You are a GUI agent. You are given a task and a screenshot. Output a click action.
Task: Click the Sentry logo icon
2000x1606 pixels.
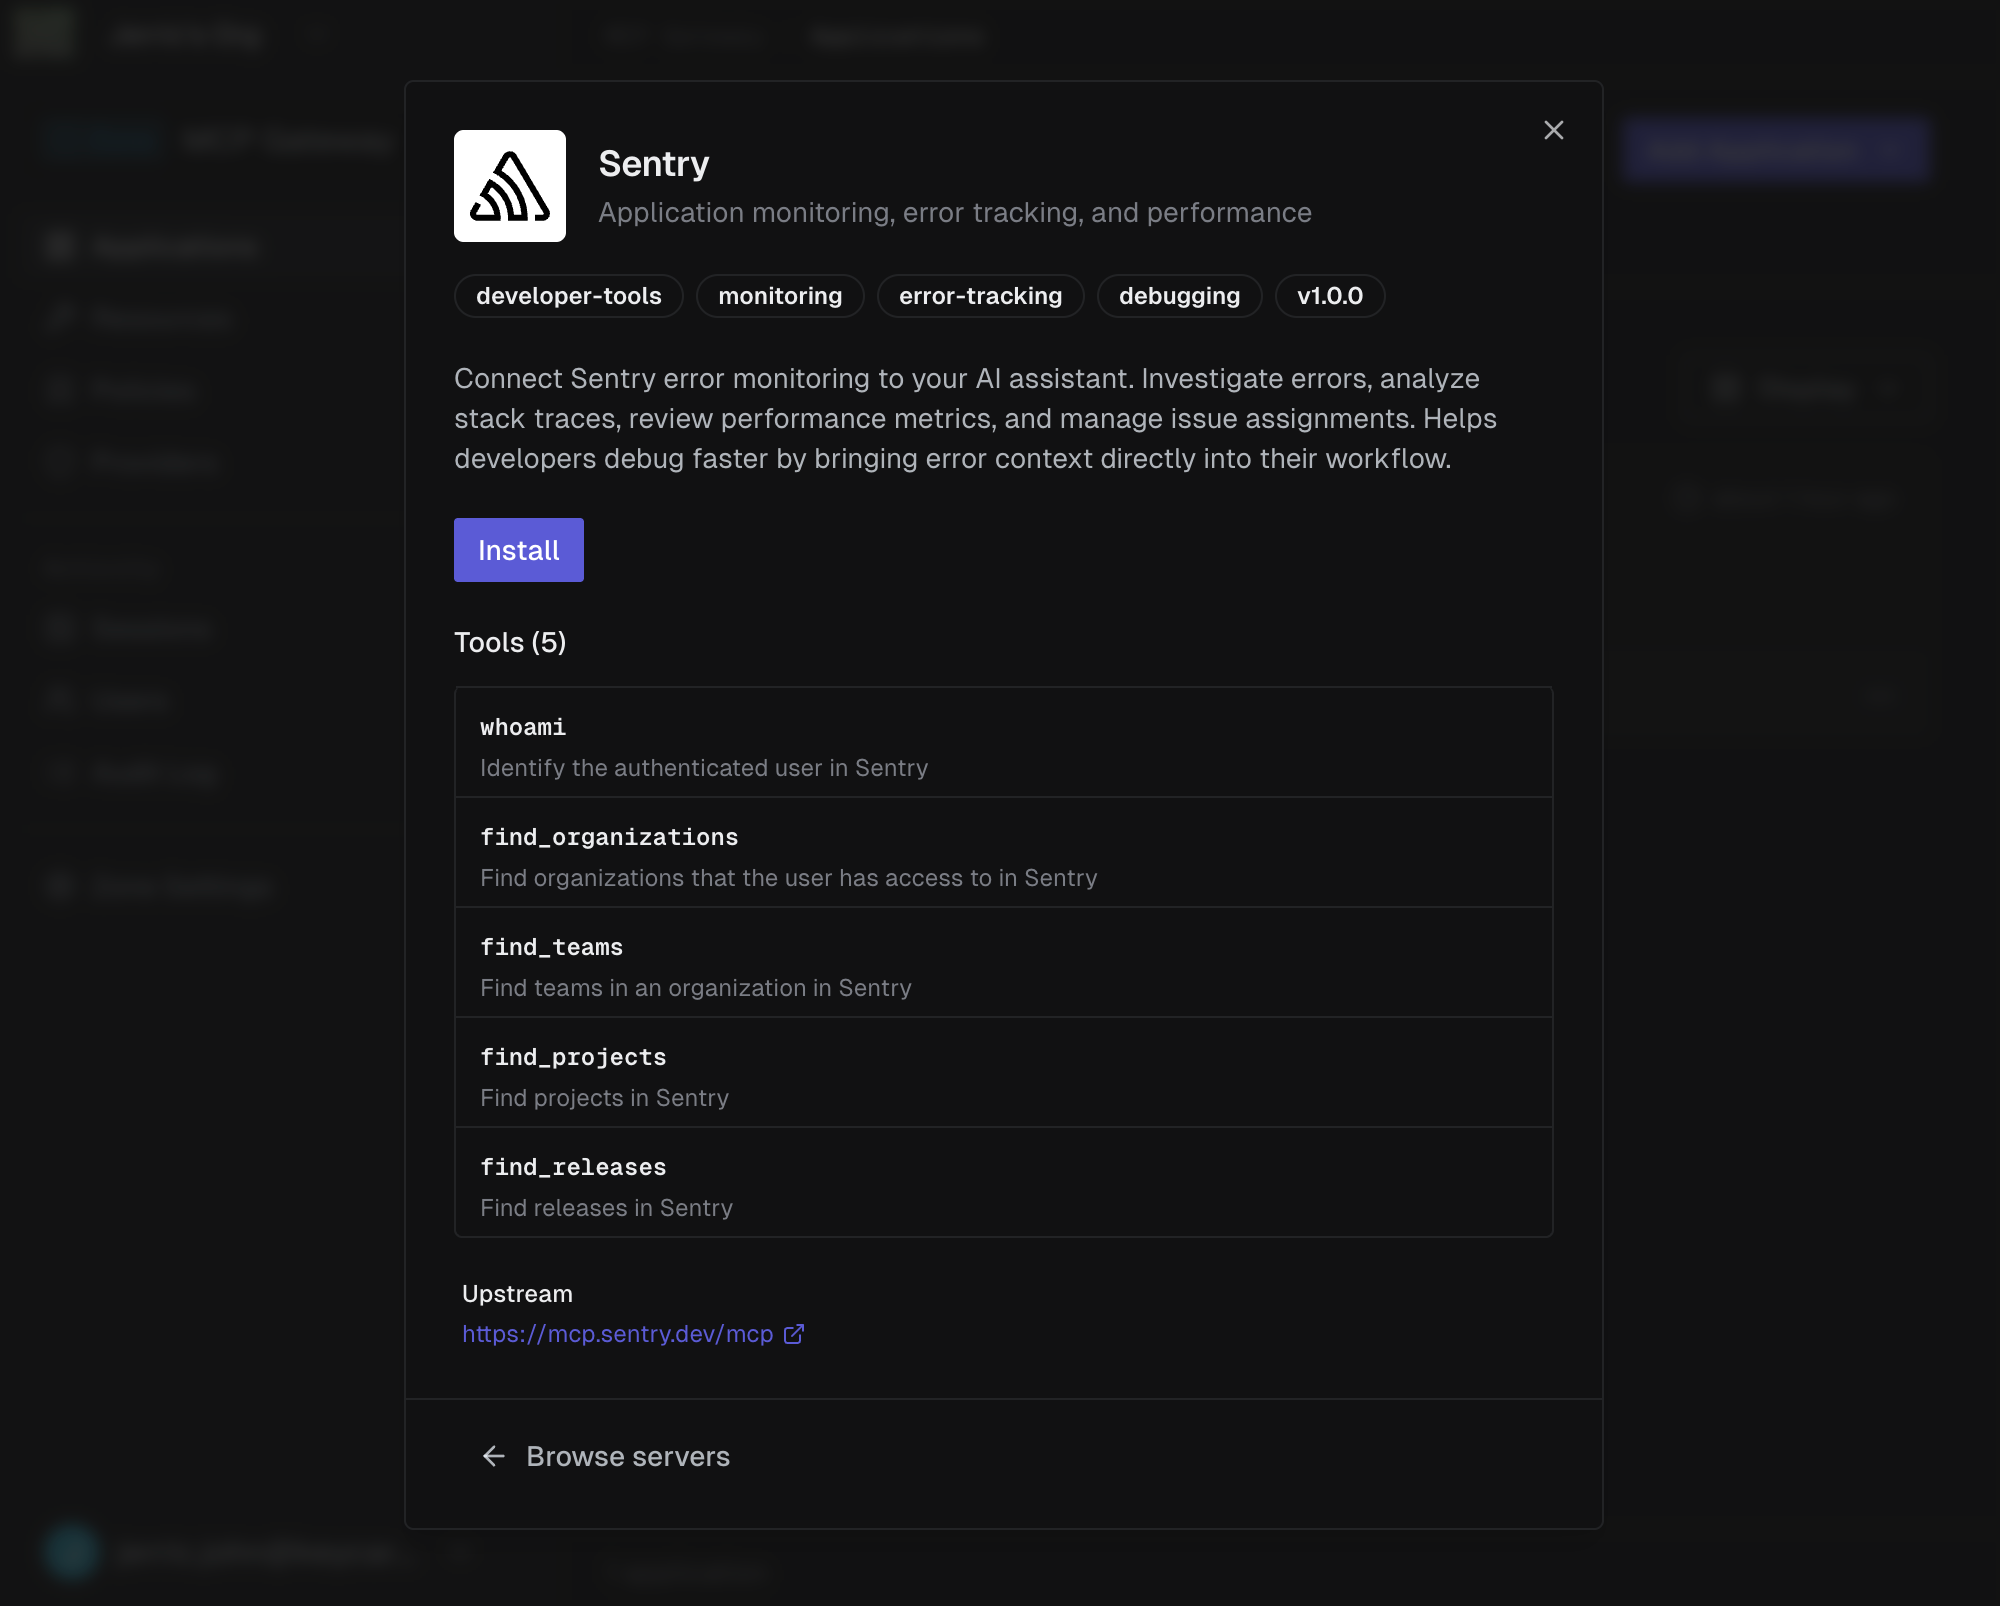509,186
